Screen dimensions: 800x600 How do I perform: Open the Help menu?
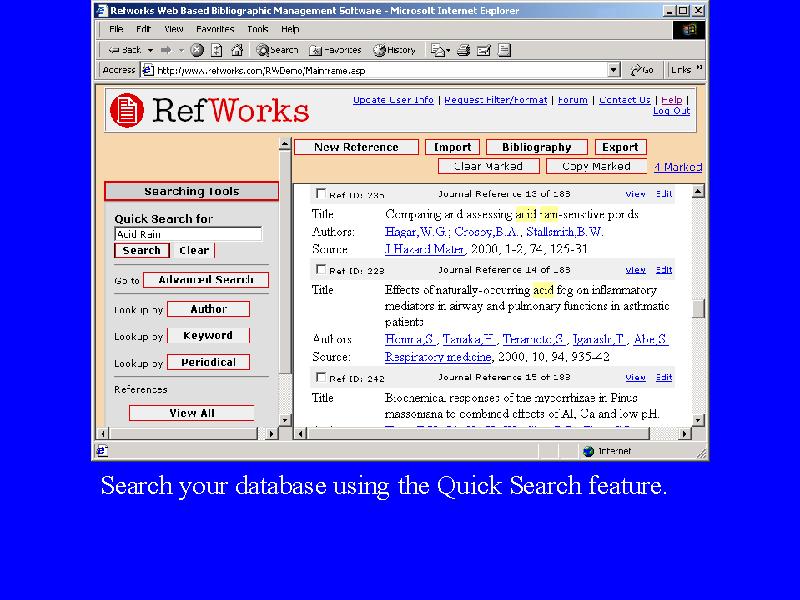[290, 29]
